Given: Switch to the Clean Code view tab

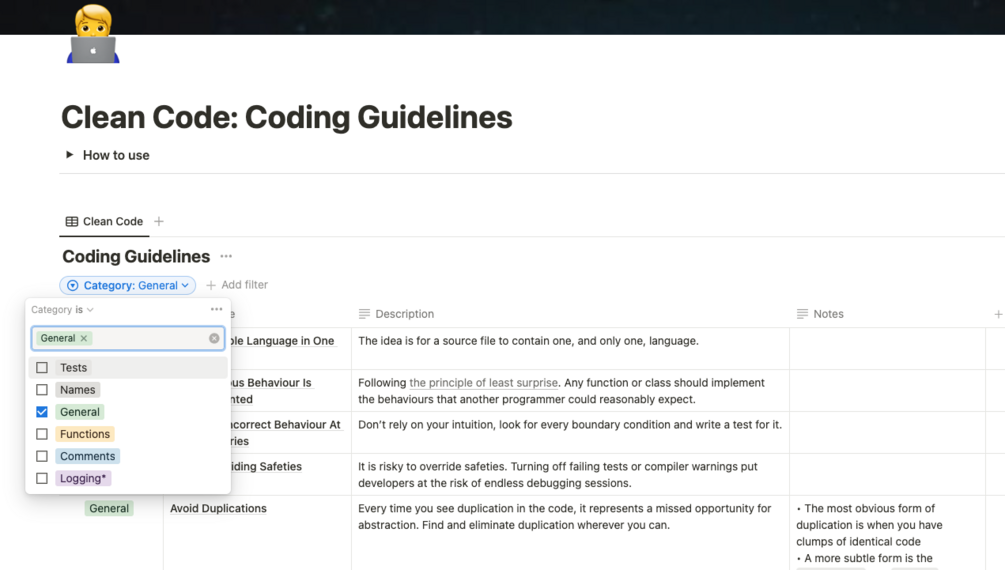Looking at the screenshot, I should point(104,222).
